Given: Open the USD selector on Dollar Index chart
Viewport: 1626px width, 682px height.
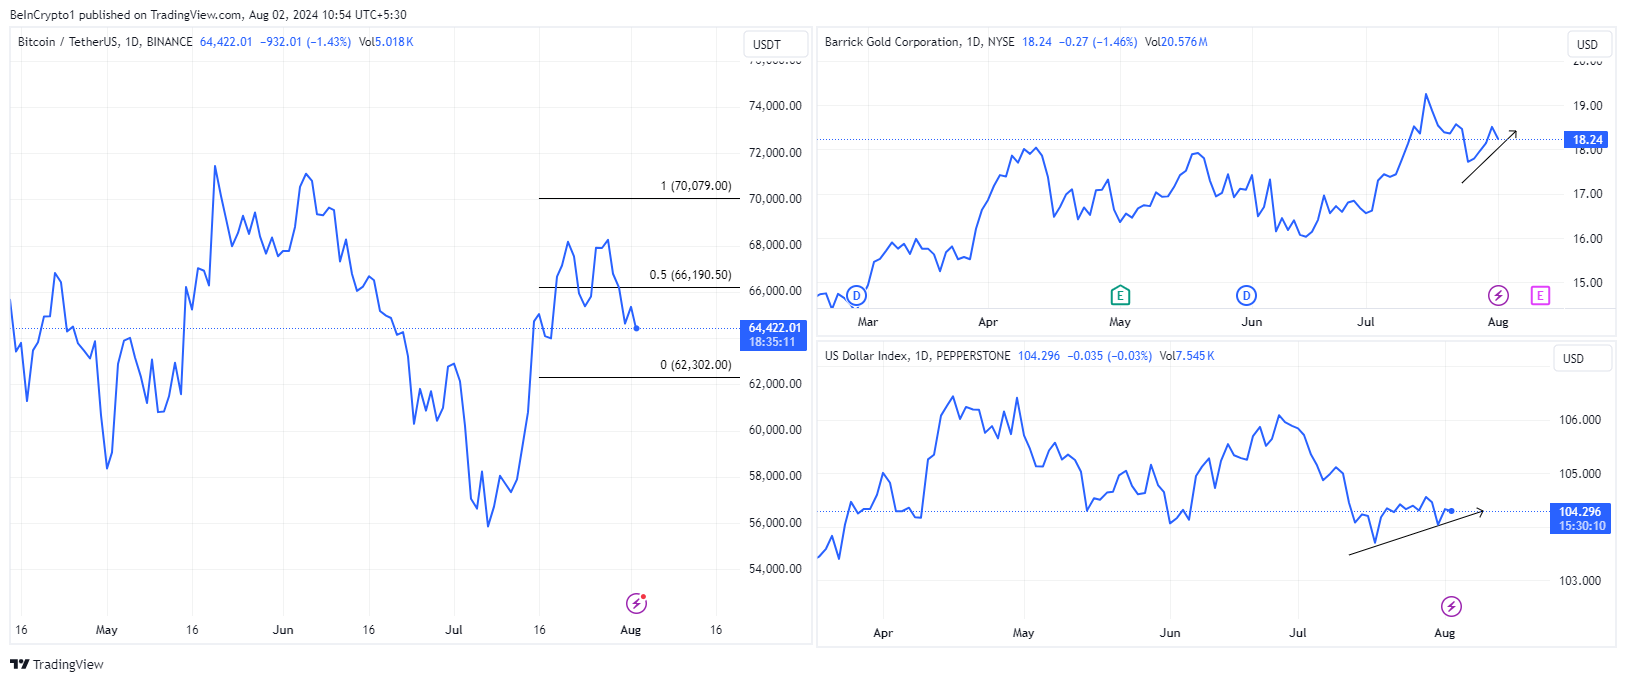Looking at the screenshot, I should click(x=1573, y=358).
